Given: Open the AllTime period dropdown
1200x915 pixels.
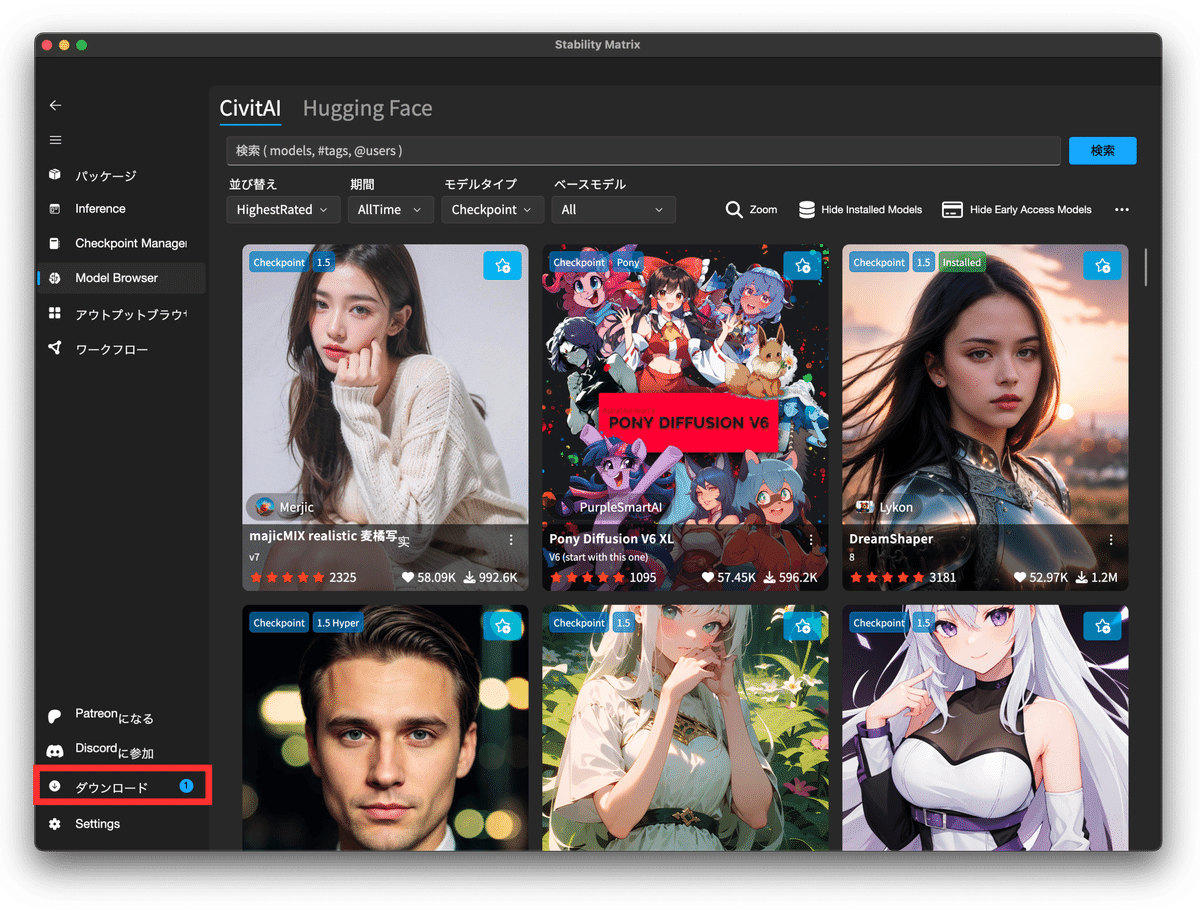Looking at the screenshot, I should point(391,210).
